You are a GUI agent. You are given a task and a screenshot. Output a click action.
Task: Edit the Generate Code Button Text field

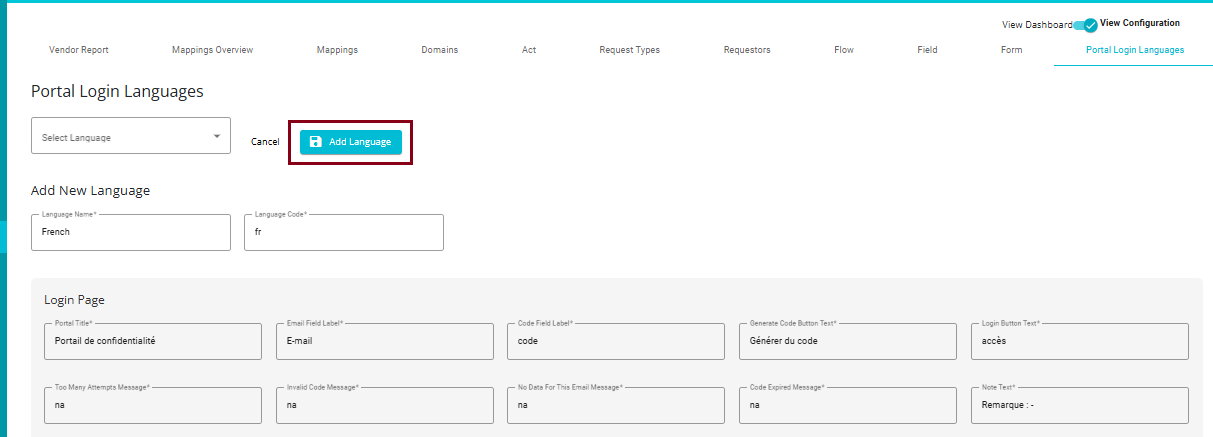pyautogui.click(x=847, y=341)
